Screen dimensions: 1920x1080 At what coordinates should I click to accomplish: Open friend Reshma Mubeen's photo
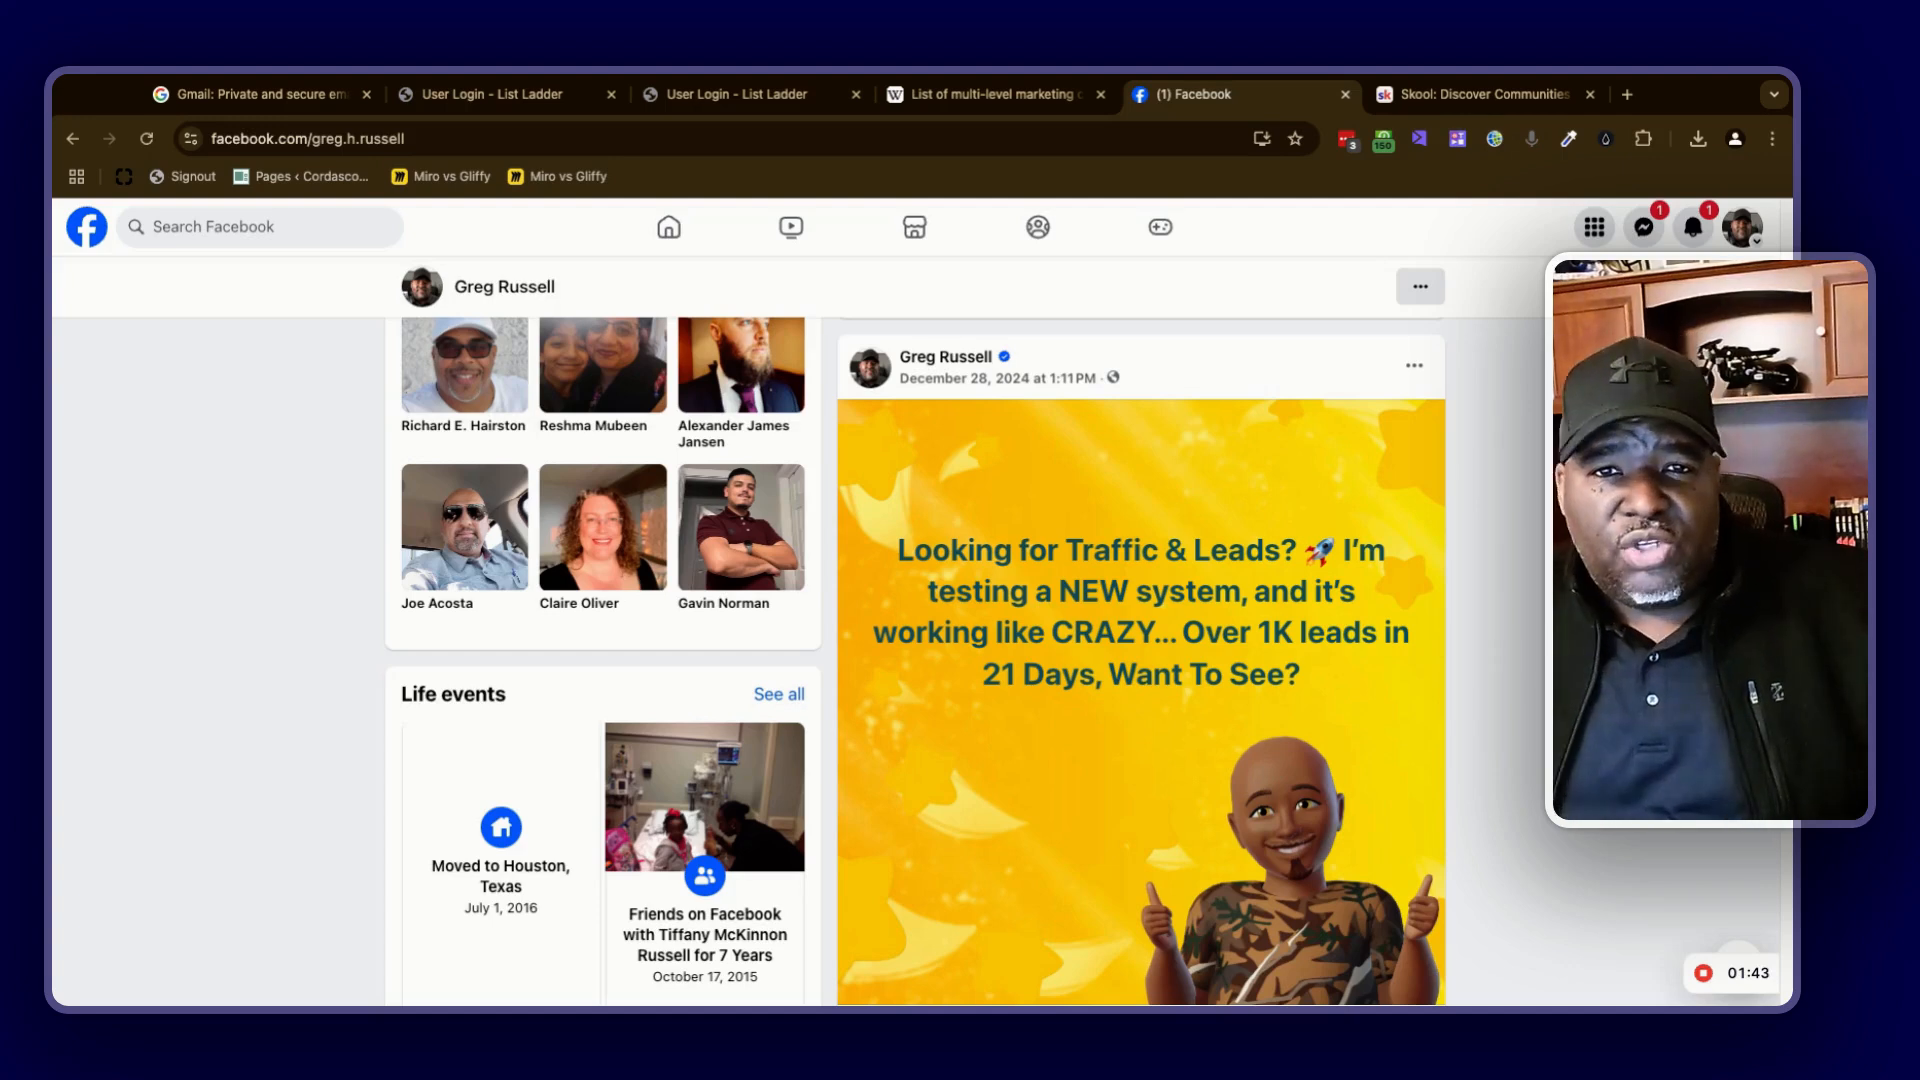(x=603, y=365)
